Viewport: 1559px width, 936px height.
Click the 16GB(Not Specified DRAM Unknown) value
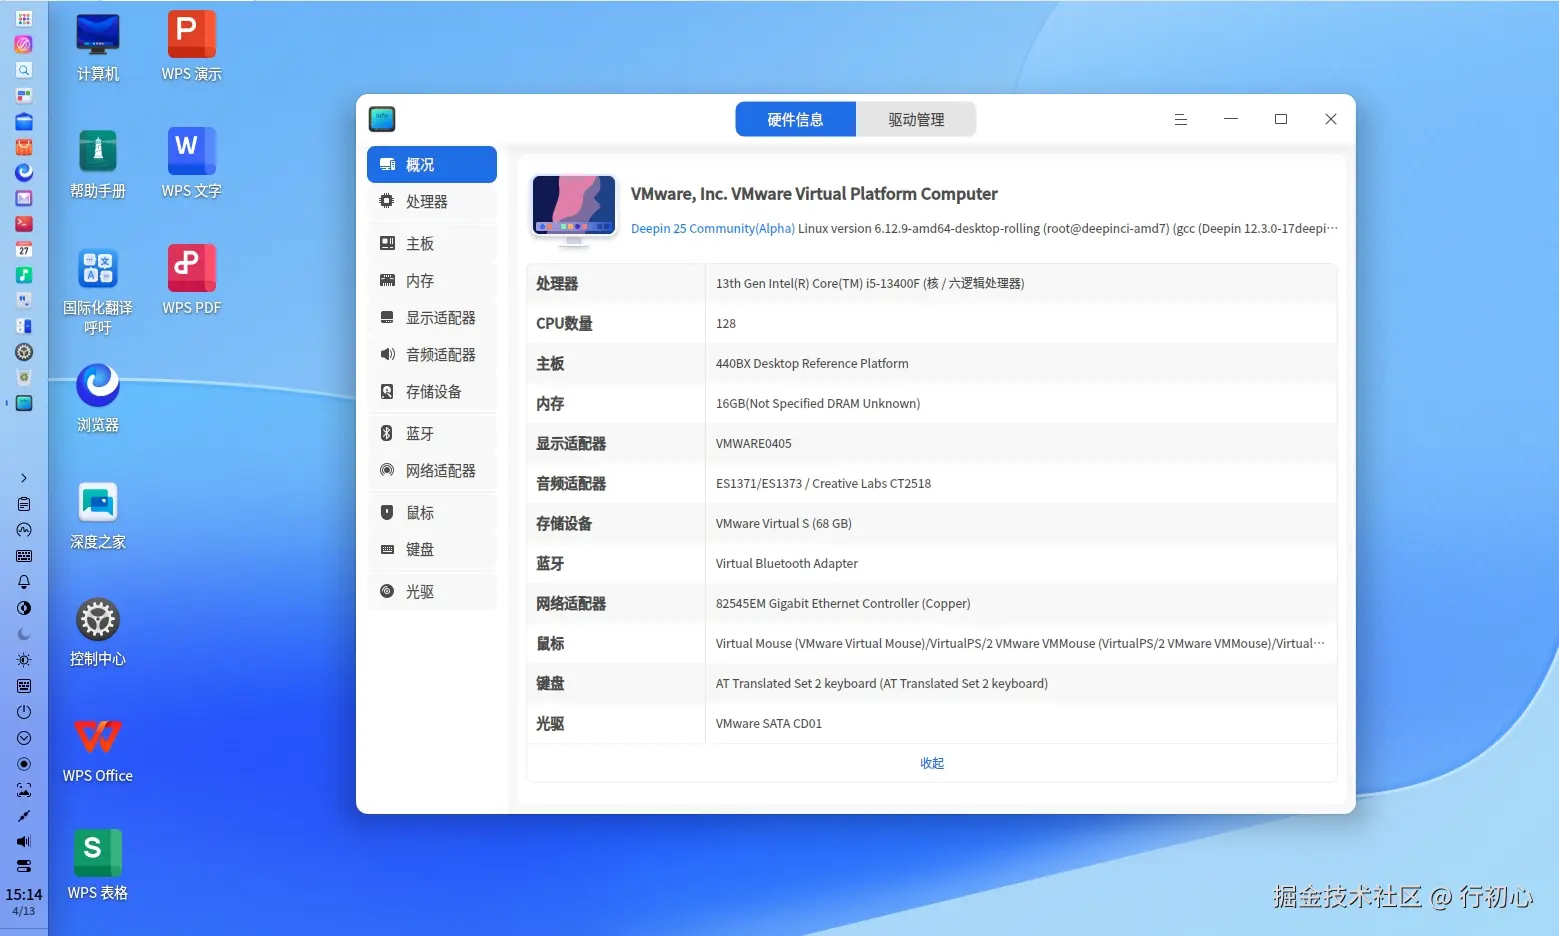tap(818, 404)
